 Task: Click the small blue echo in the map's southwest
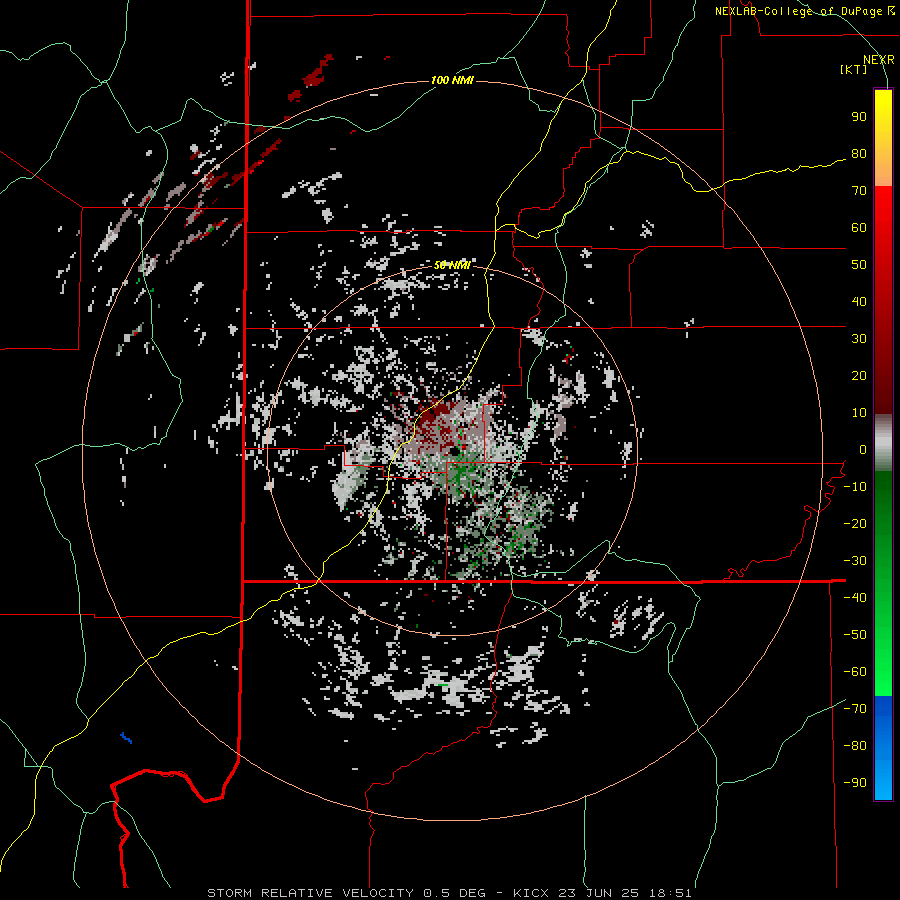click(x=126, y=738)
